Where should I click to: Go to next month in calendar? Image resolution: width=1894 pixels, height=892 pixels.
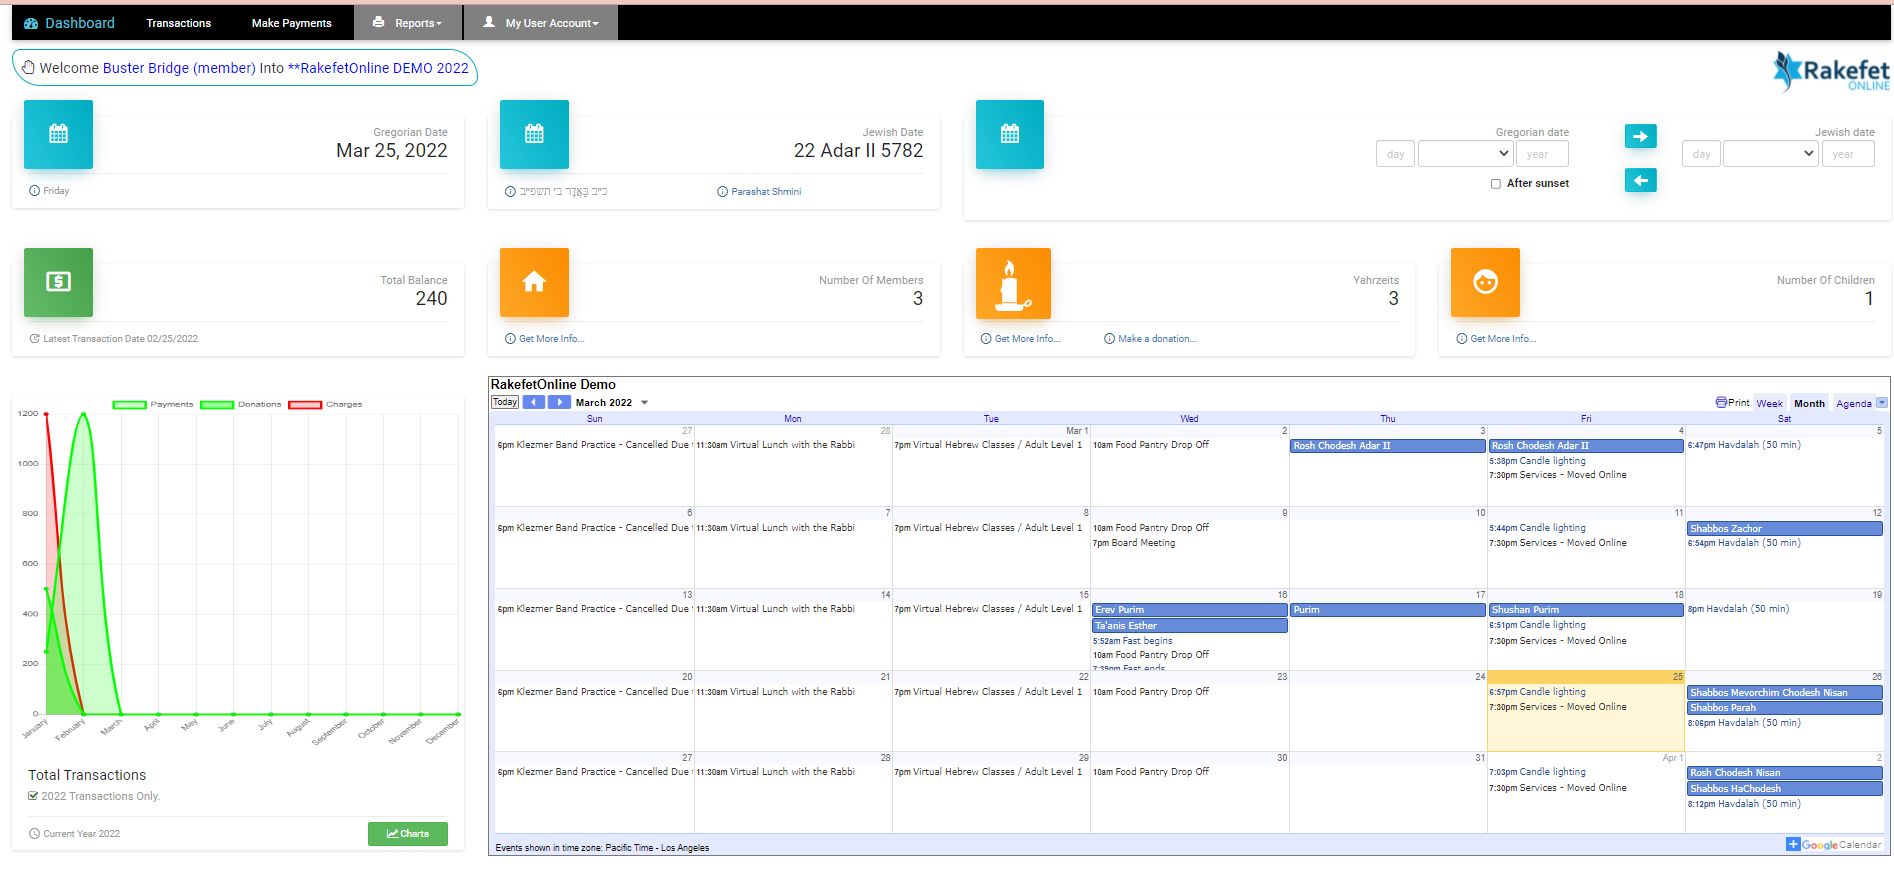559,402
